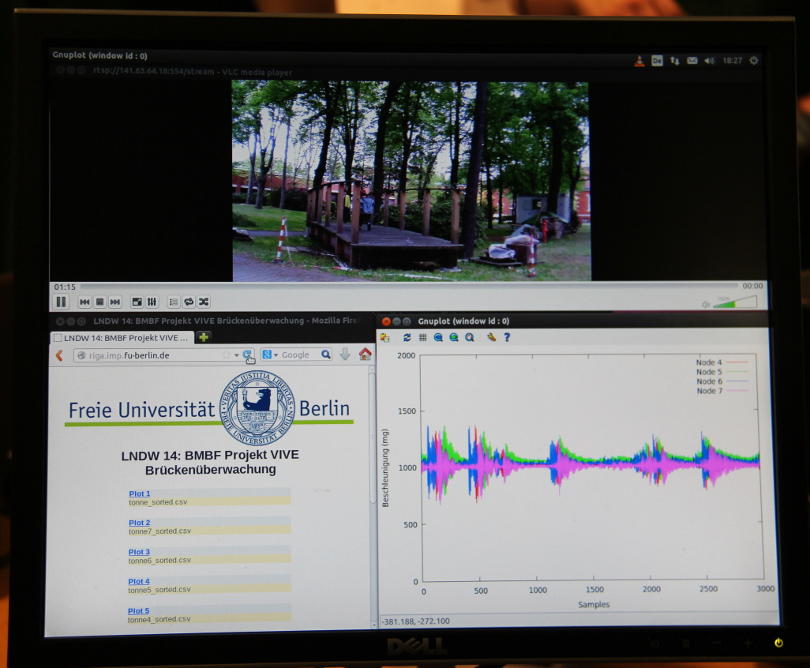Viewport: 810px width, 668px height.
Task: Click Firefox home icon
Action: (365, 355)
